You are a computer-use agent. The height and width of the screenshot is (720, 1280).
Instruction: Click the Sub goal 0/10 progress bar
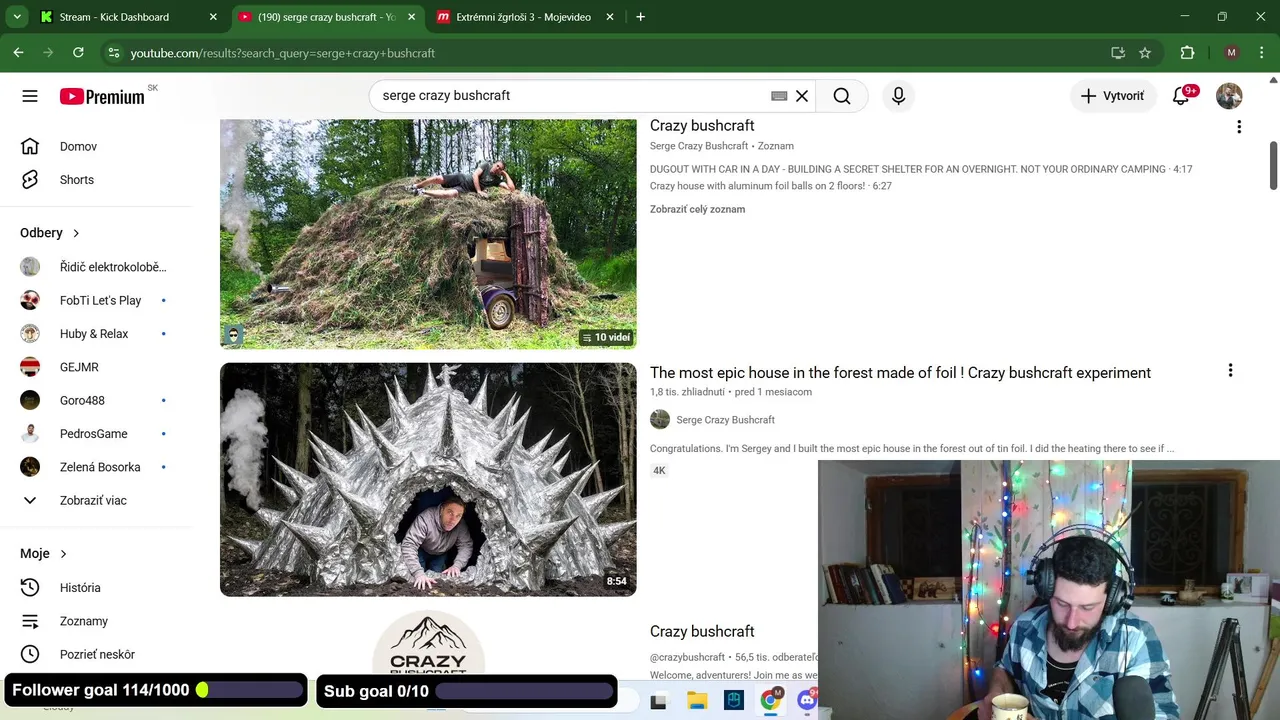click(x=524, y=691)
